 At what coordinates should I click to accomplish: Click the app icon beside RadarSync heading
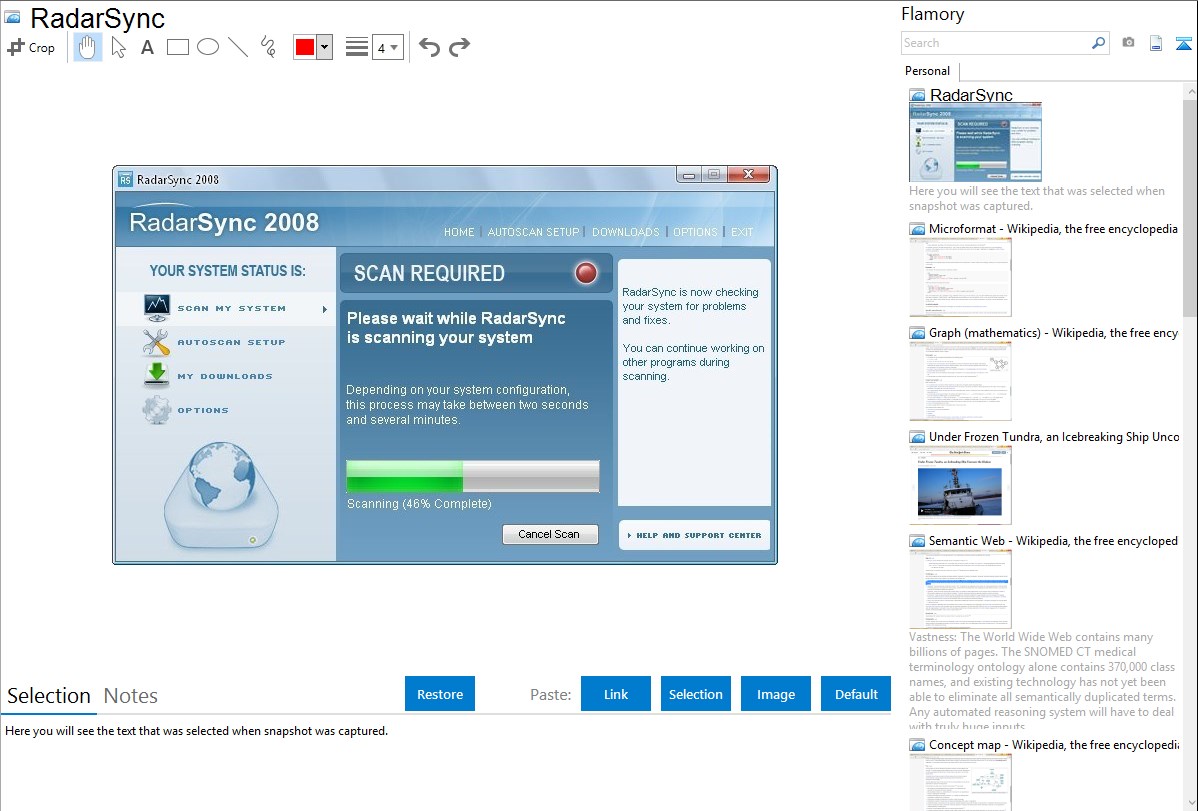click(13, 17)
